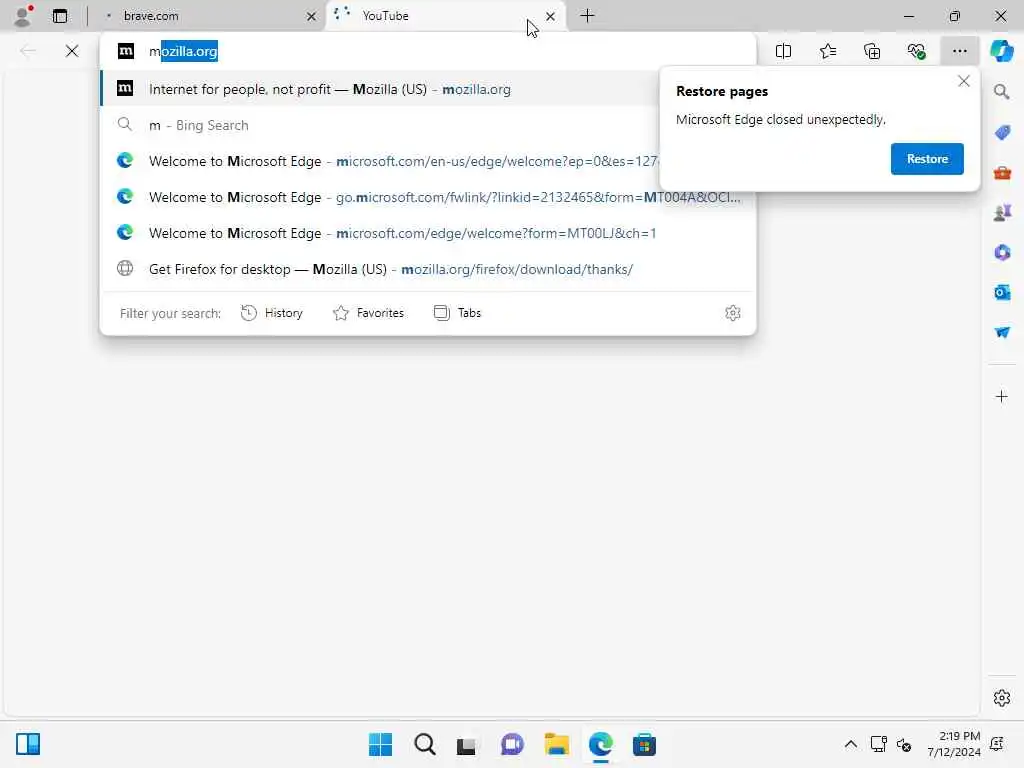
Task: Filter the search by Tabs
Action: click(x=457, y=313)
